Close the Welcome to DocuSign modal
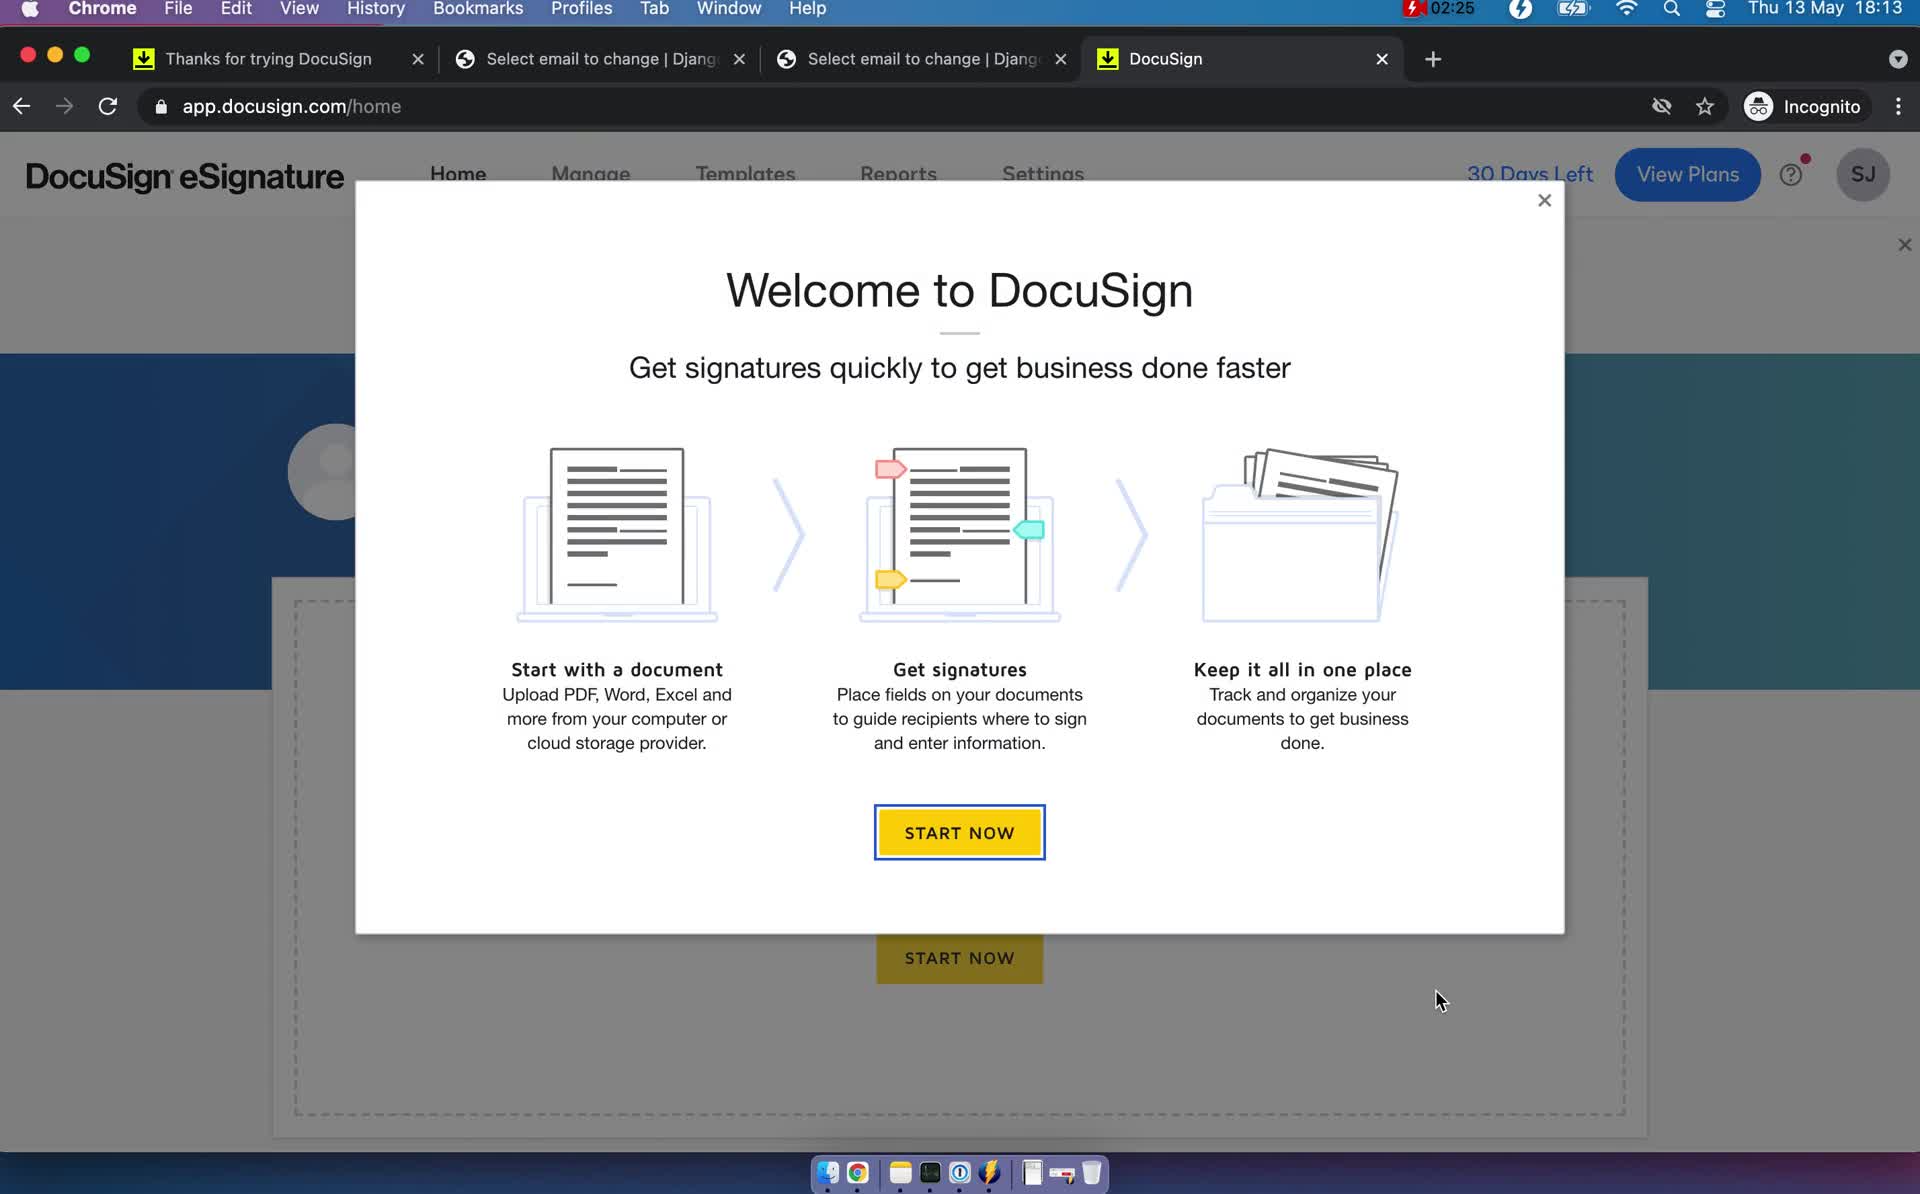Image resolution: width=1920 pixels, height=1194 pixels. click(1545, 199)
